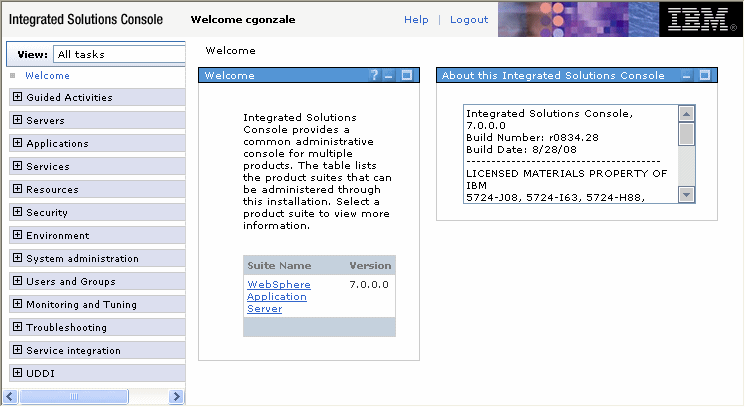Click the Build Date: 8/28/08 text
This screenshot has width=745, height=407.
[x=521, y=150]
